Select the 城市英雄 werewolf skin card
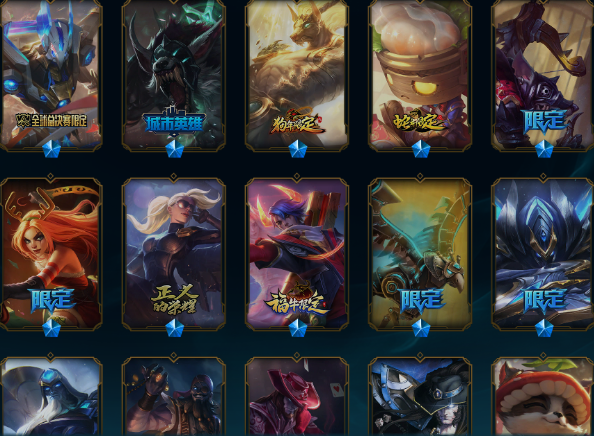Image resolution: width=594 pixels, height=436 pixels. tap(174, 75)
